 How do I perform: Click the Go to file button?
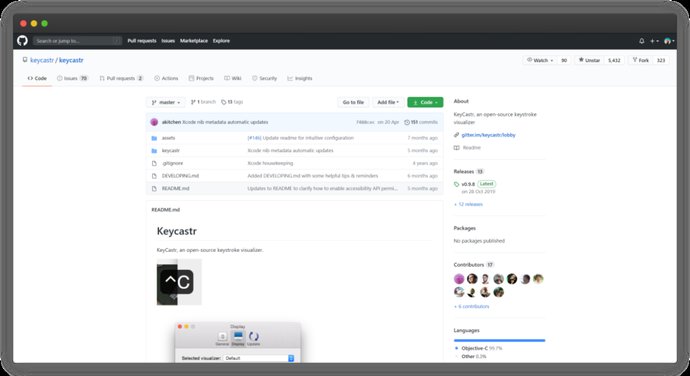coord(353,102)
